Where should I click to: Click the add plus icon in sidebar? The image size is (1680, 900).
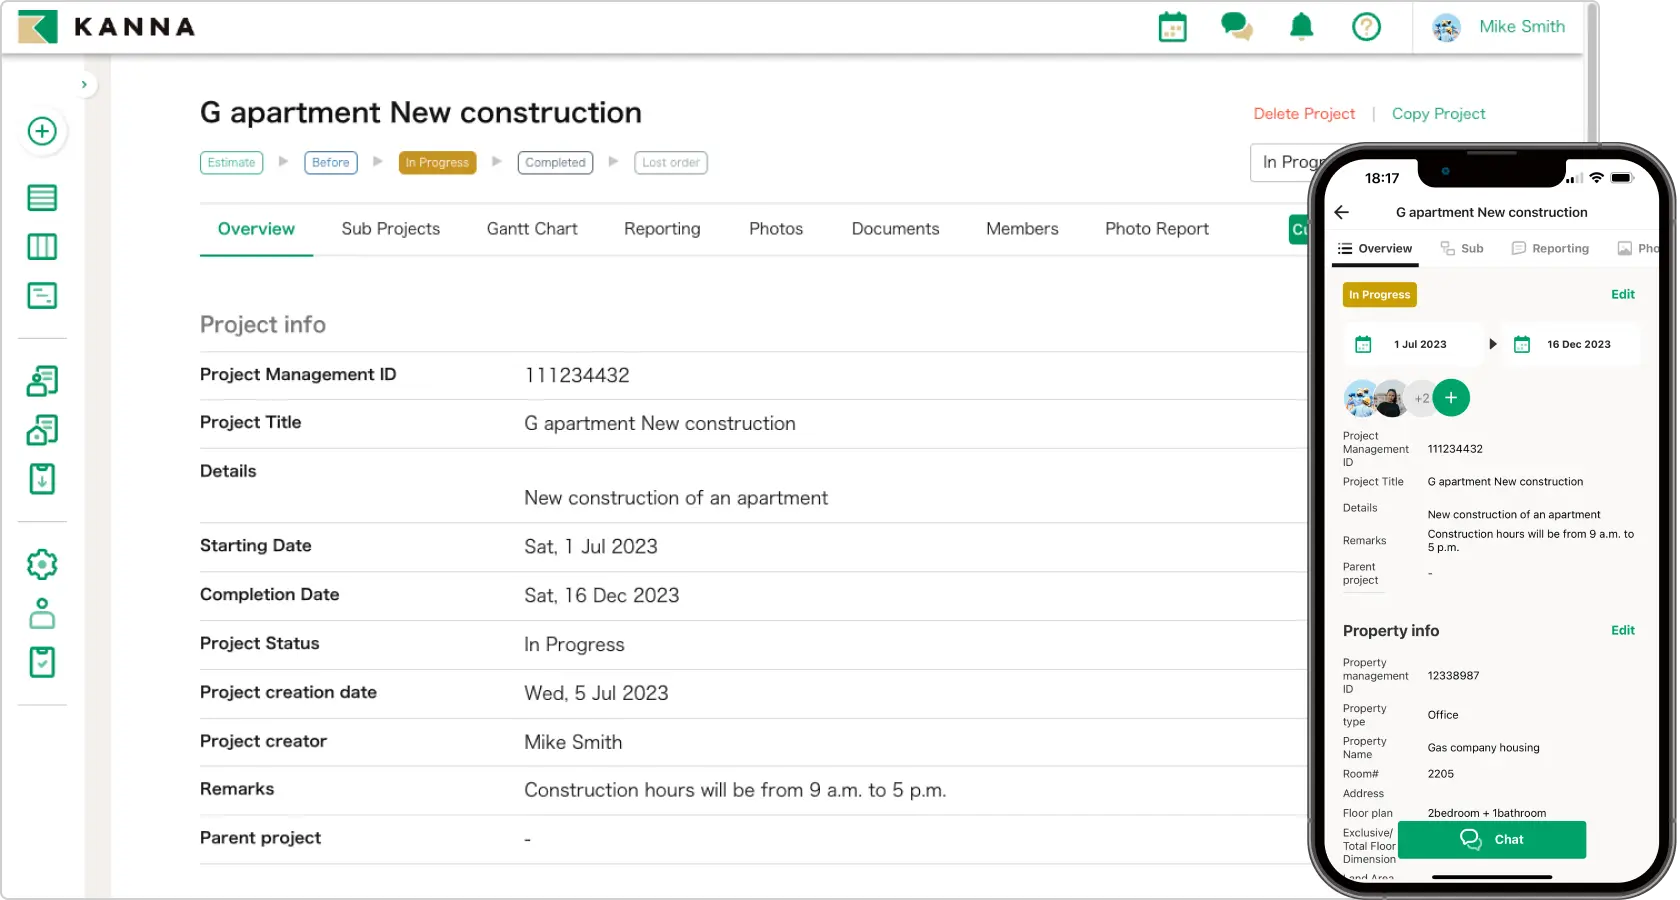click(42, 131)
